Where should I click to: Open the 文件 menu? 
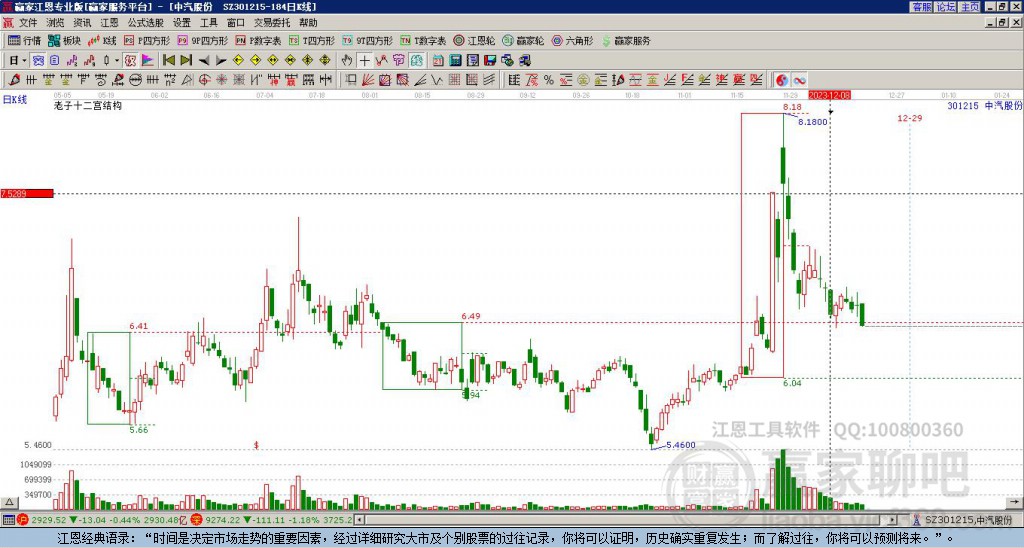click(x=28, y=23)
